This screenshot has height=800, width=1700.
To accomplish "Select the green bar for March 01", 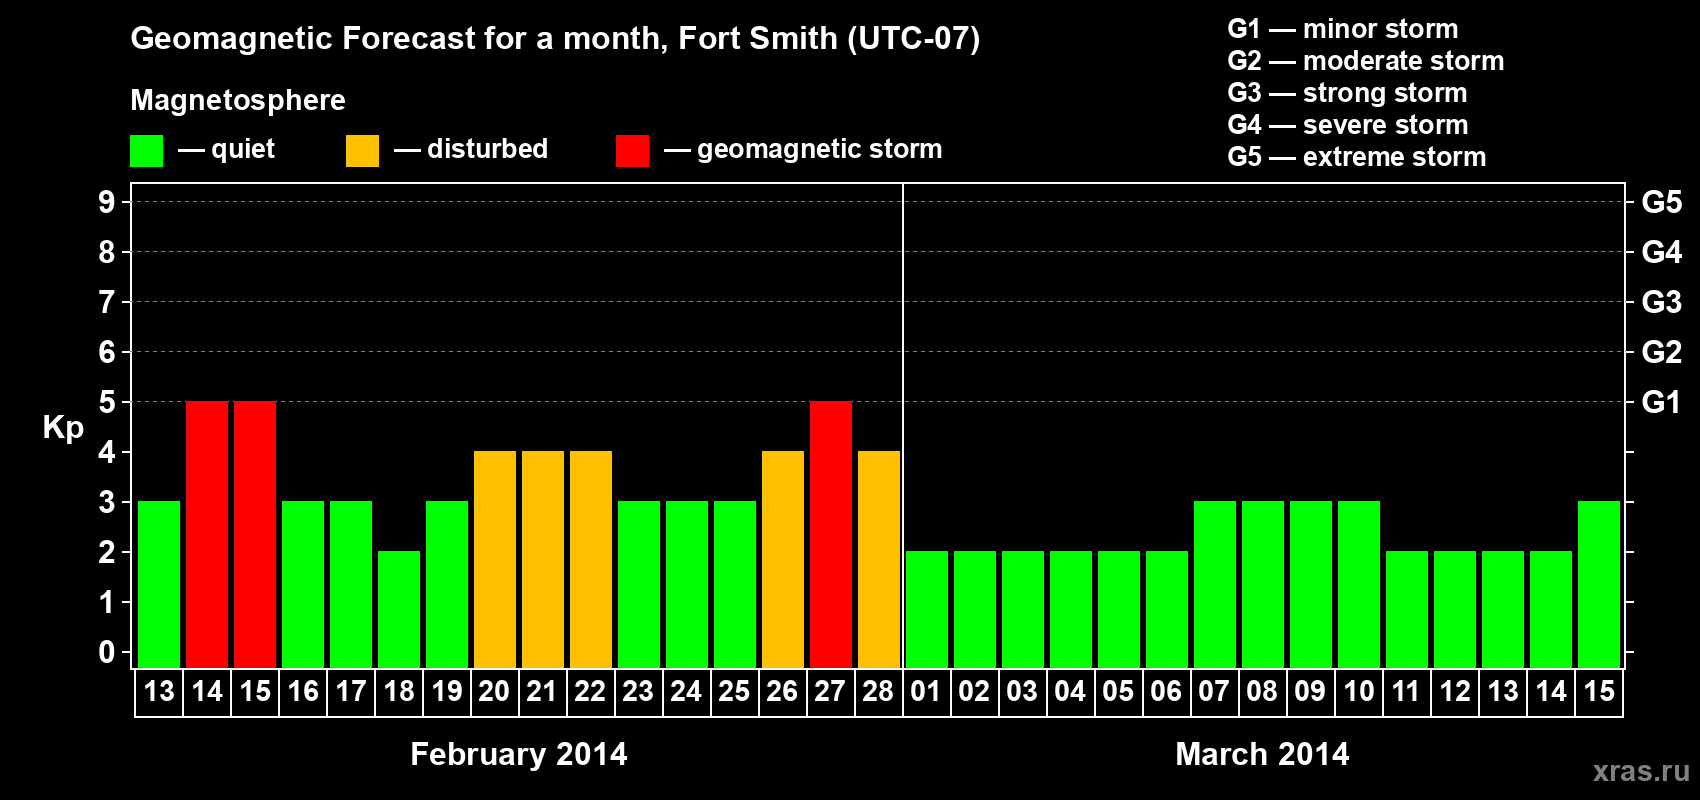I will (x=927, y=610).
